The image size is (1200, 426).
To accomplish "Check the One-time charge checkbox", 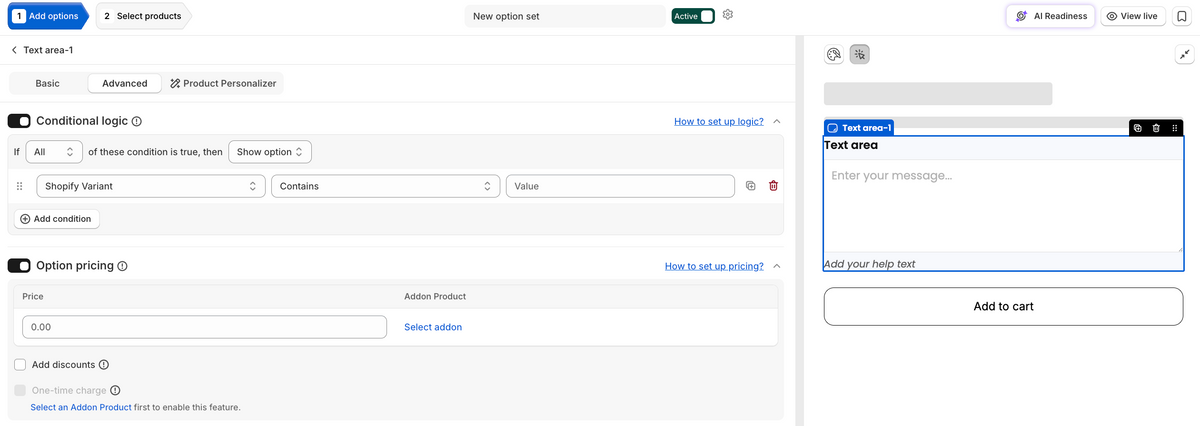I will (20, 390).
